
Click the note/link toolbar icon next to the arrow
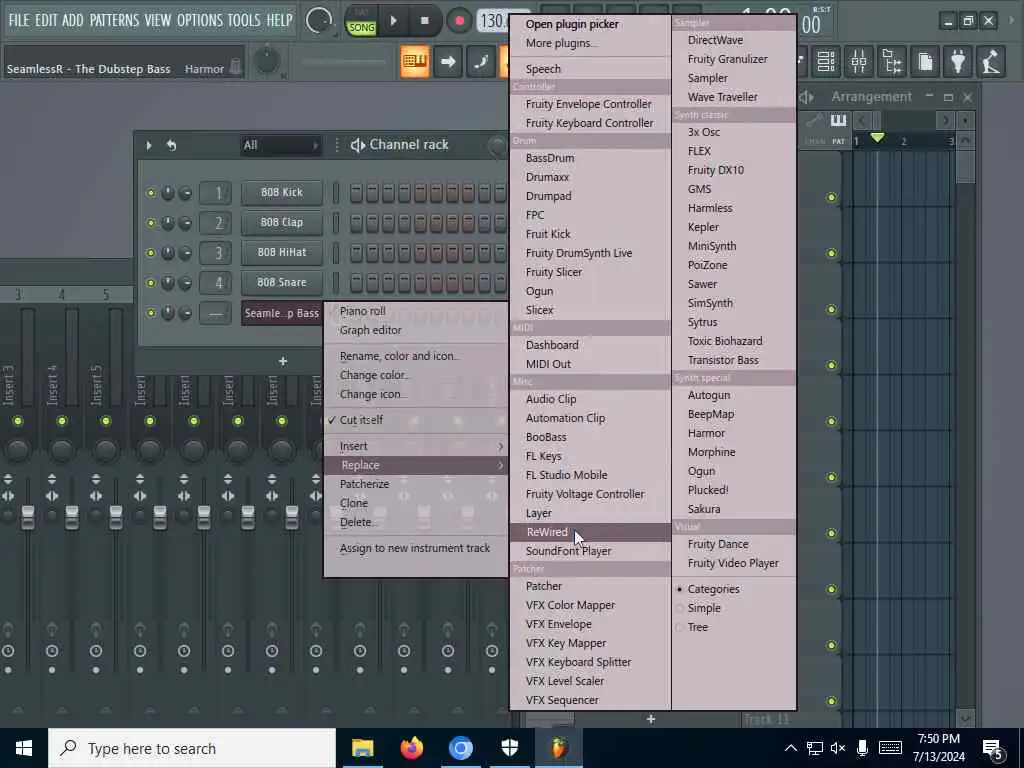[x=481, y=62]
